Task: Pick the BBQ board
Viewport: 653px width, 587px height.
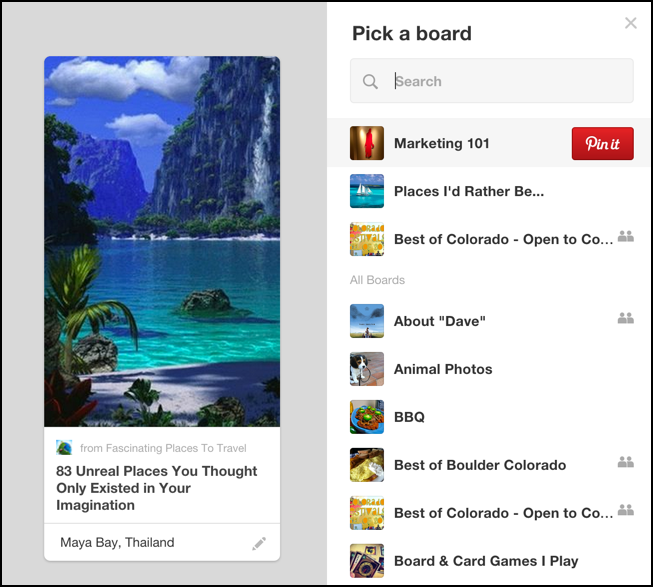Action: 488,417
